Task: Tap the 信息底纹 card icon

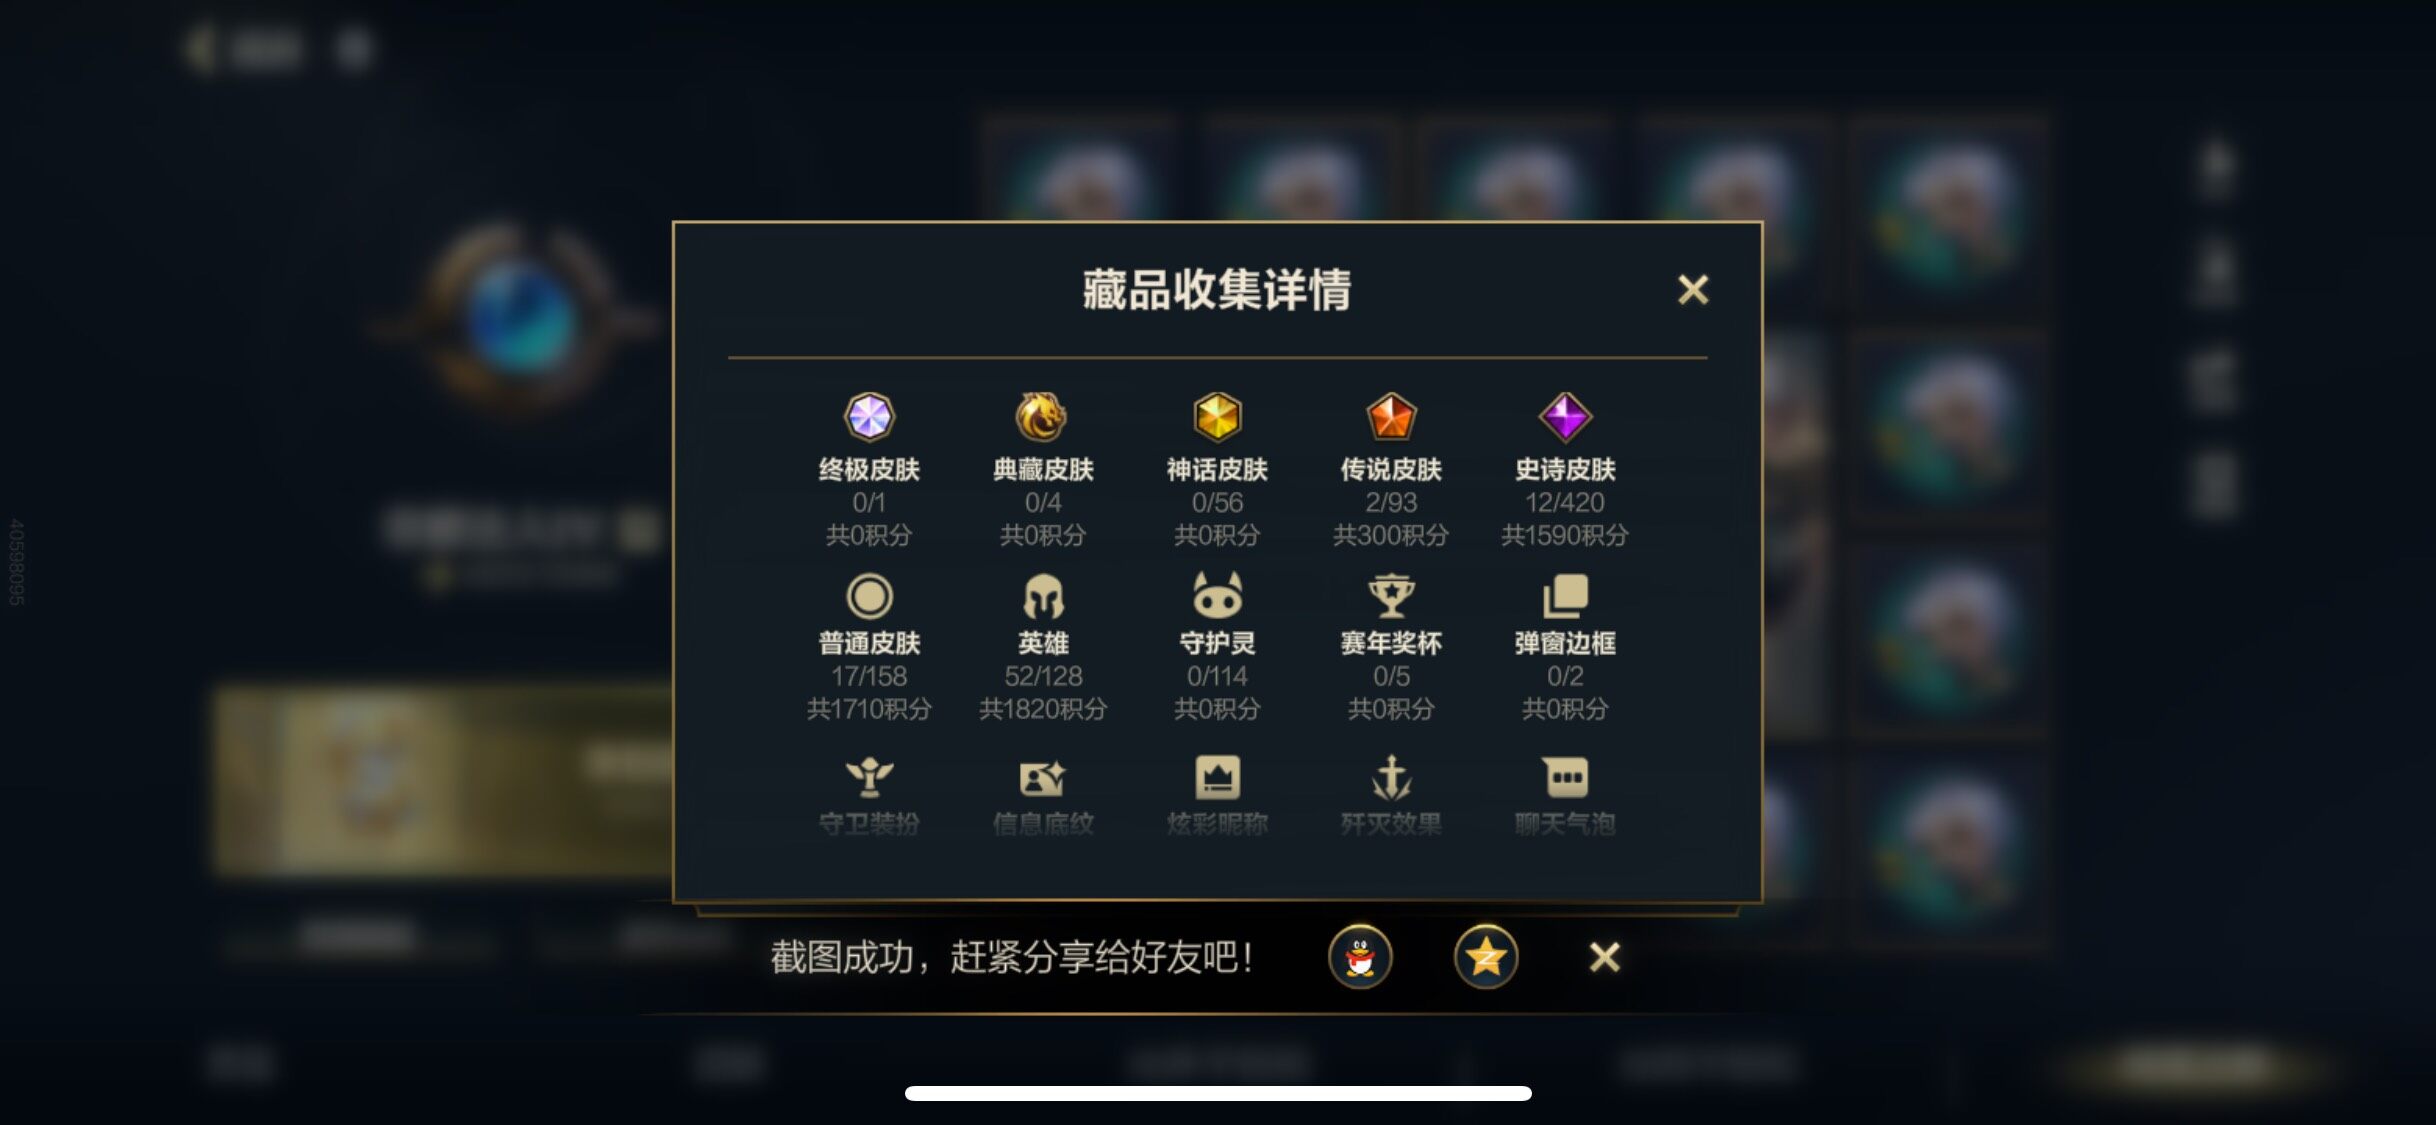Action: pos(1043,778)
